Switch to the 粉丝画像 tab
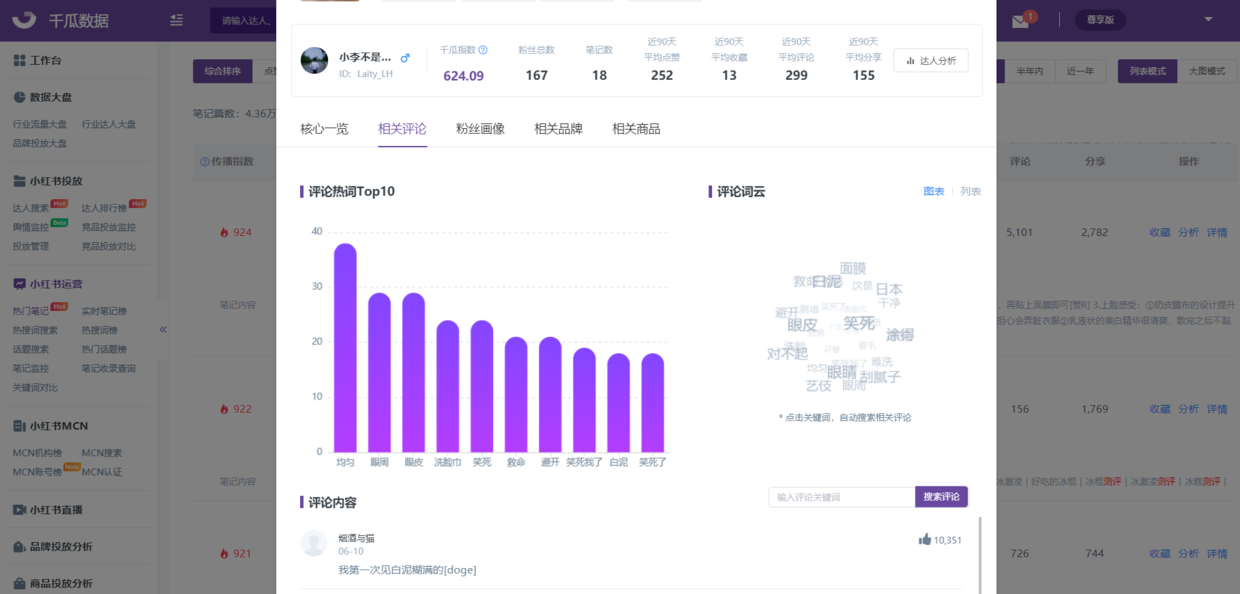This screenshot has width=1240, height=594. pos(480,129)
